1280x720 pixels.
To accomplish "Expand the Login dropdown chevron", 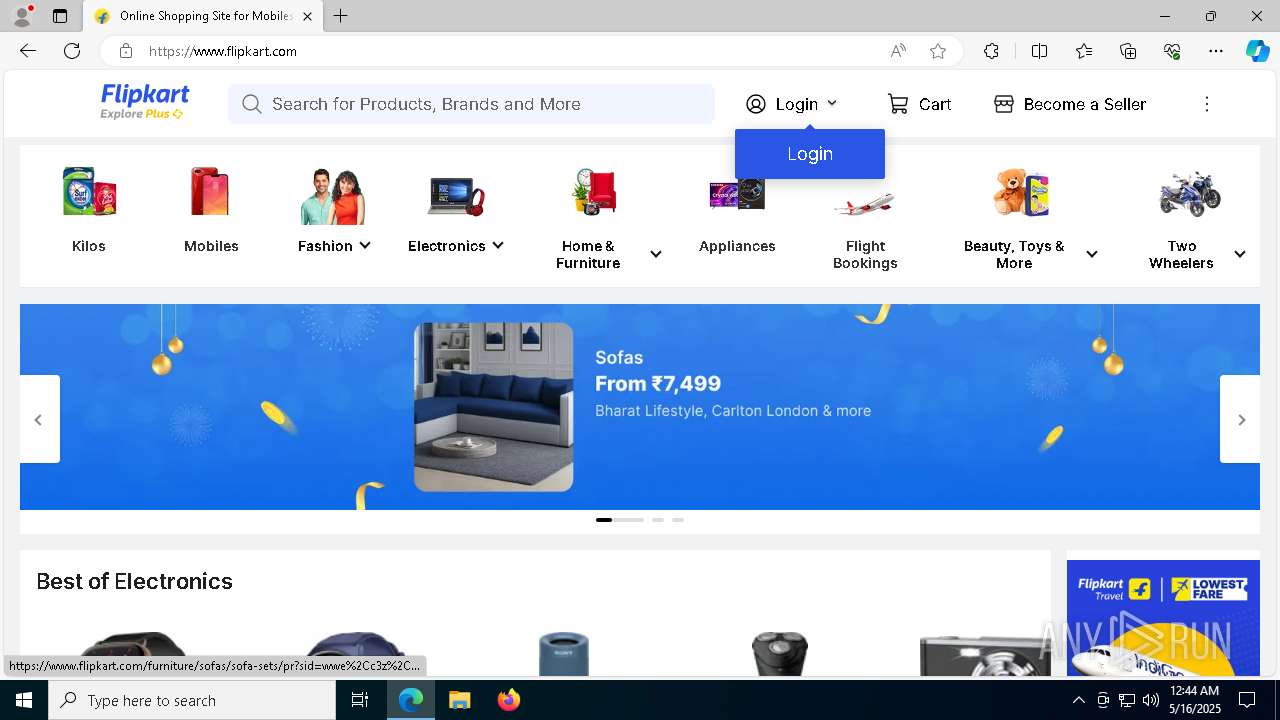I will (832, 103).
